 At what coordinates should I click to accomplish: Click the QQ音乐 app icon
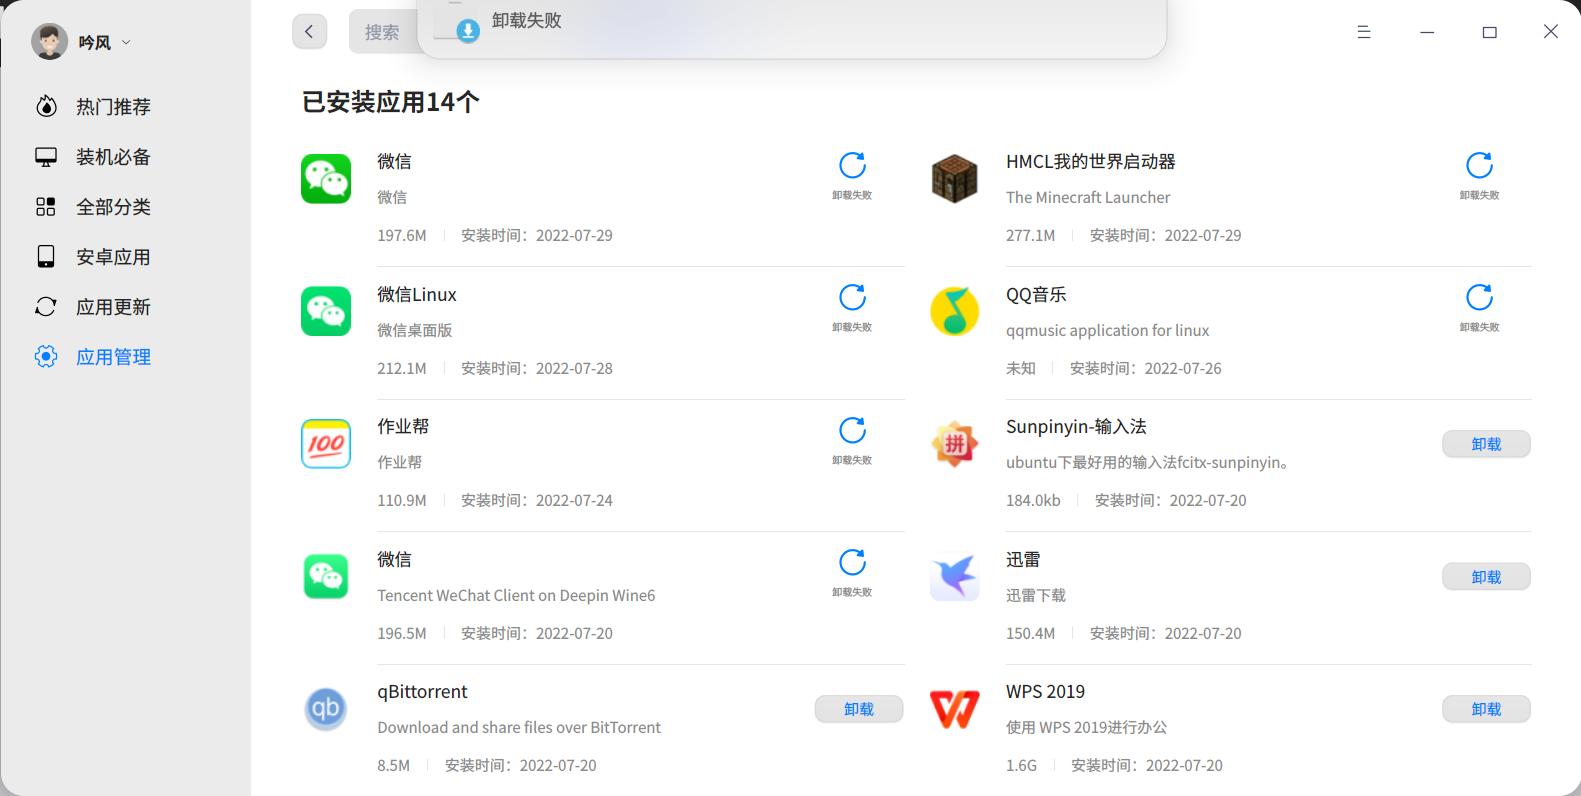tap(954, 311)
